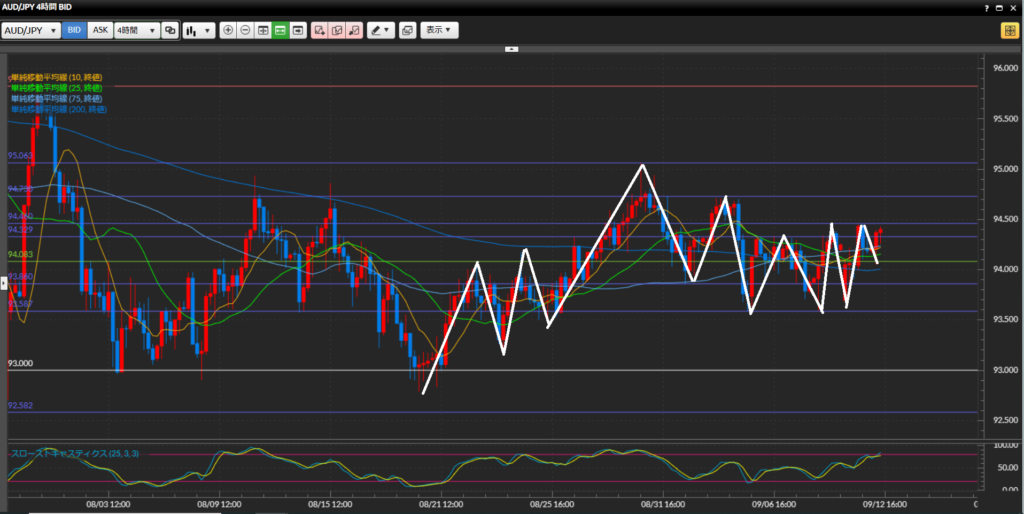Open the AUD/JPY currency pair dropdown
Image resolution: width=1024 pixels, height=514 pixels.
(x=30, y=30)
